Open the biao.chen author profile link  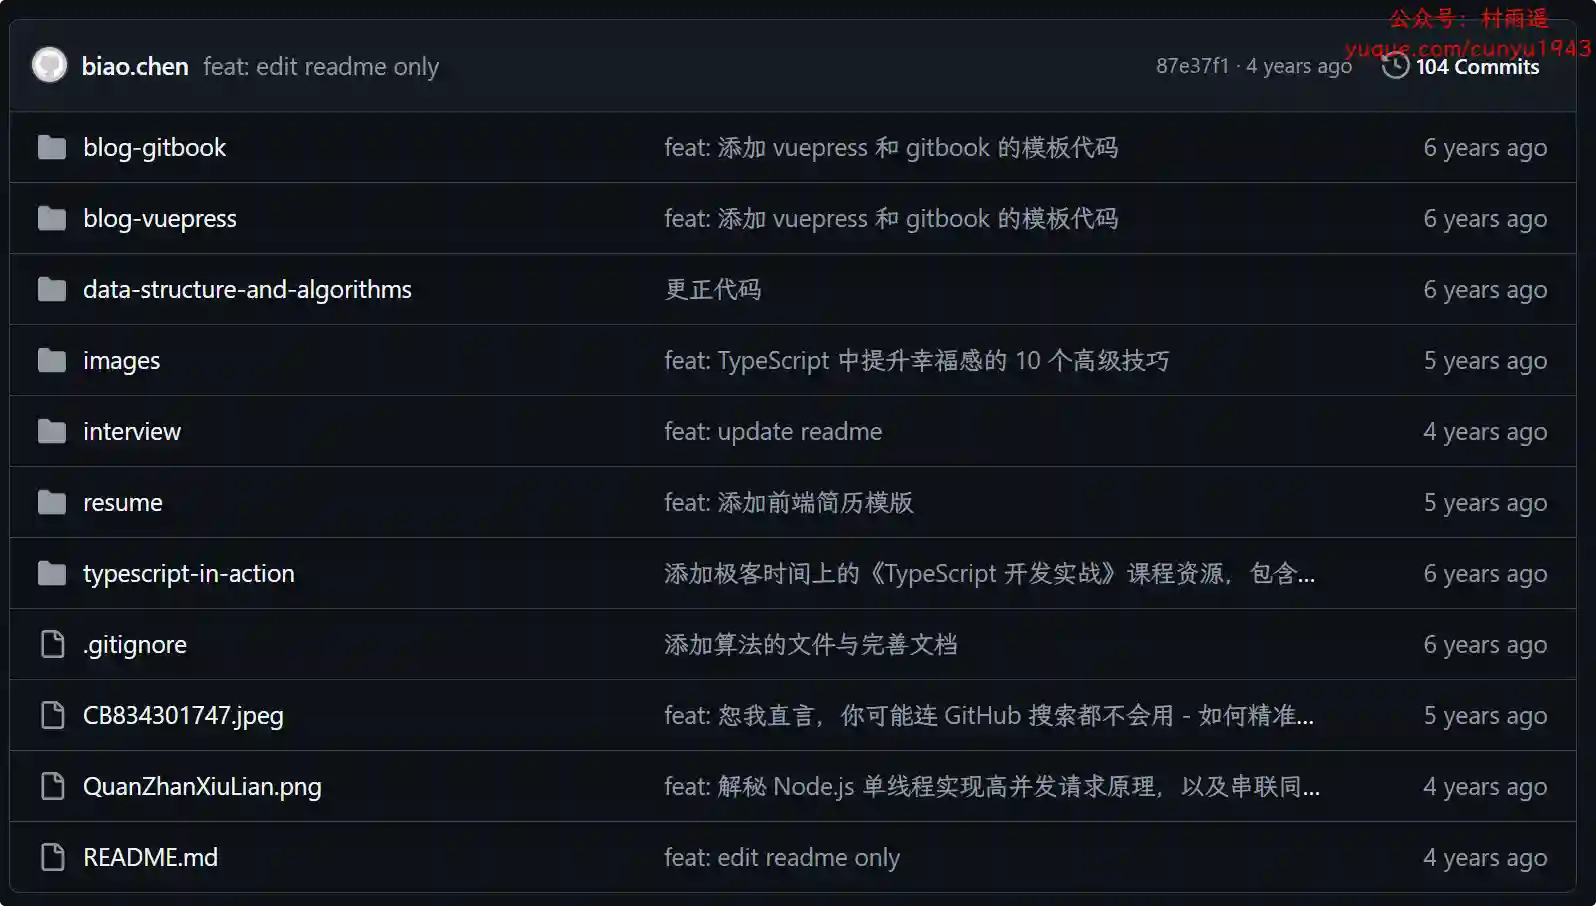[135, 67]
